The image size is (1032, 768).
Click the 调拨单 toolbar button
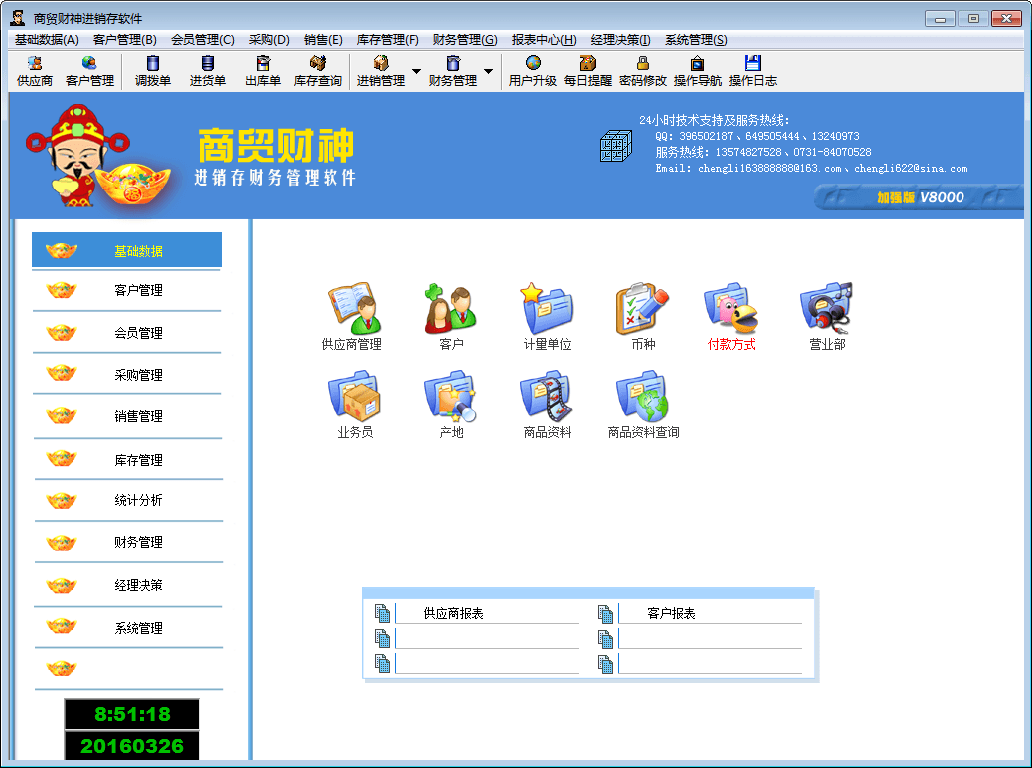click(x=153, y=71)
